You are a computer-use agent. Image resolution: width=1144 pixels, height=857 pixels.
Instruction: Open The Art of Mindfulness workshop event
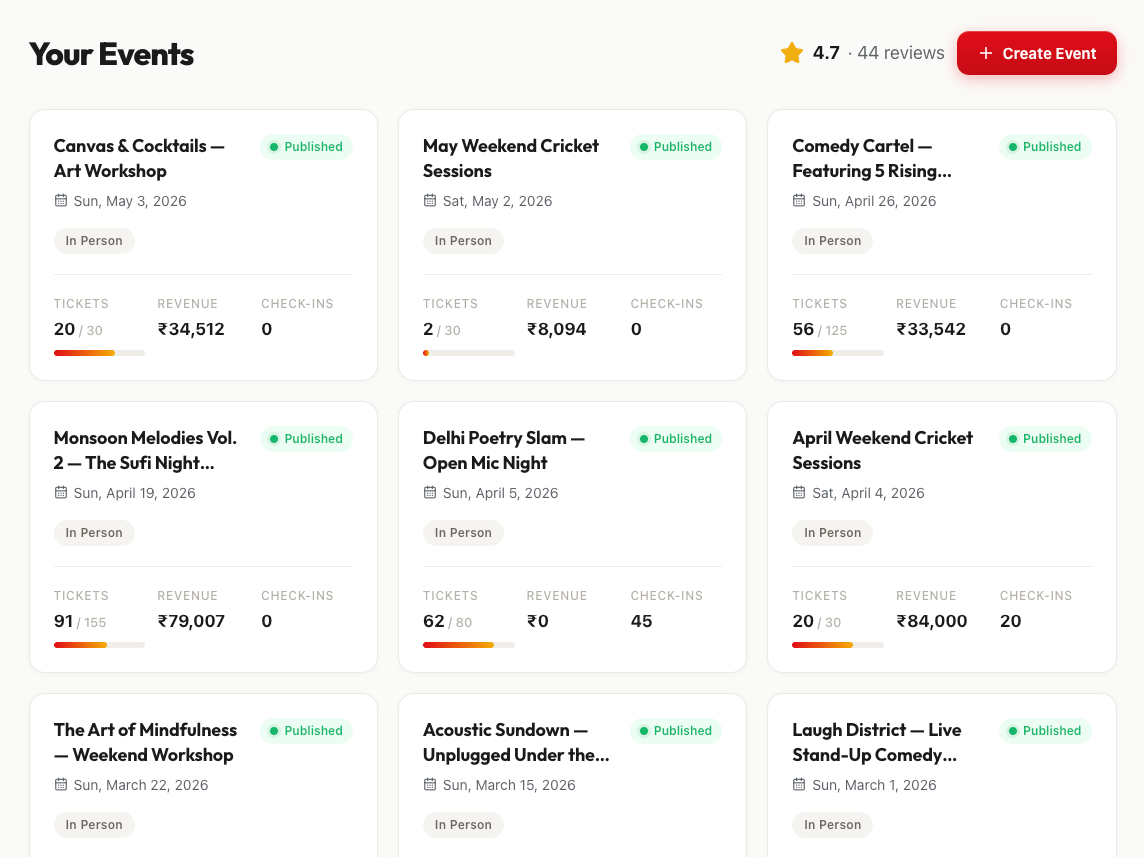145,742
